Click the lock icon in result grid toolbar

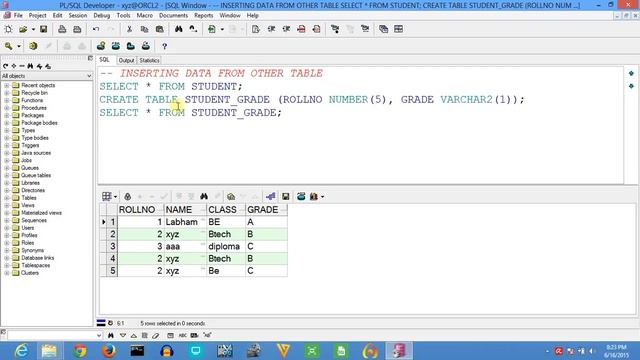tap(127, 196)
